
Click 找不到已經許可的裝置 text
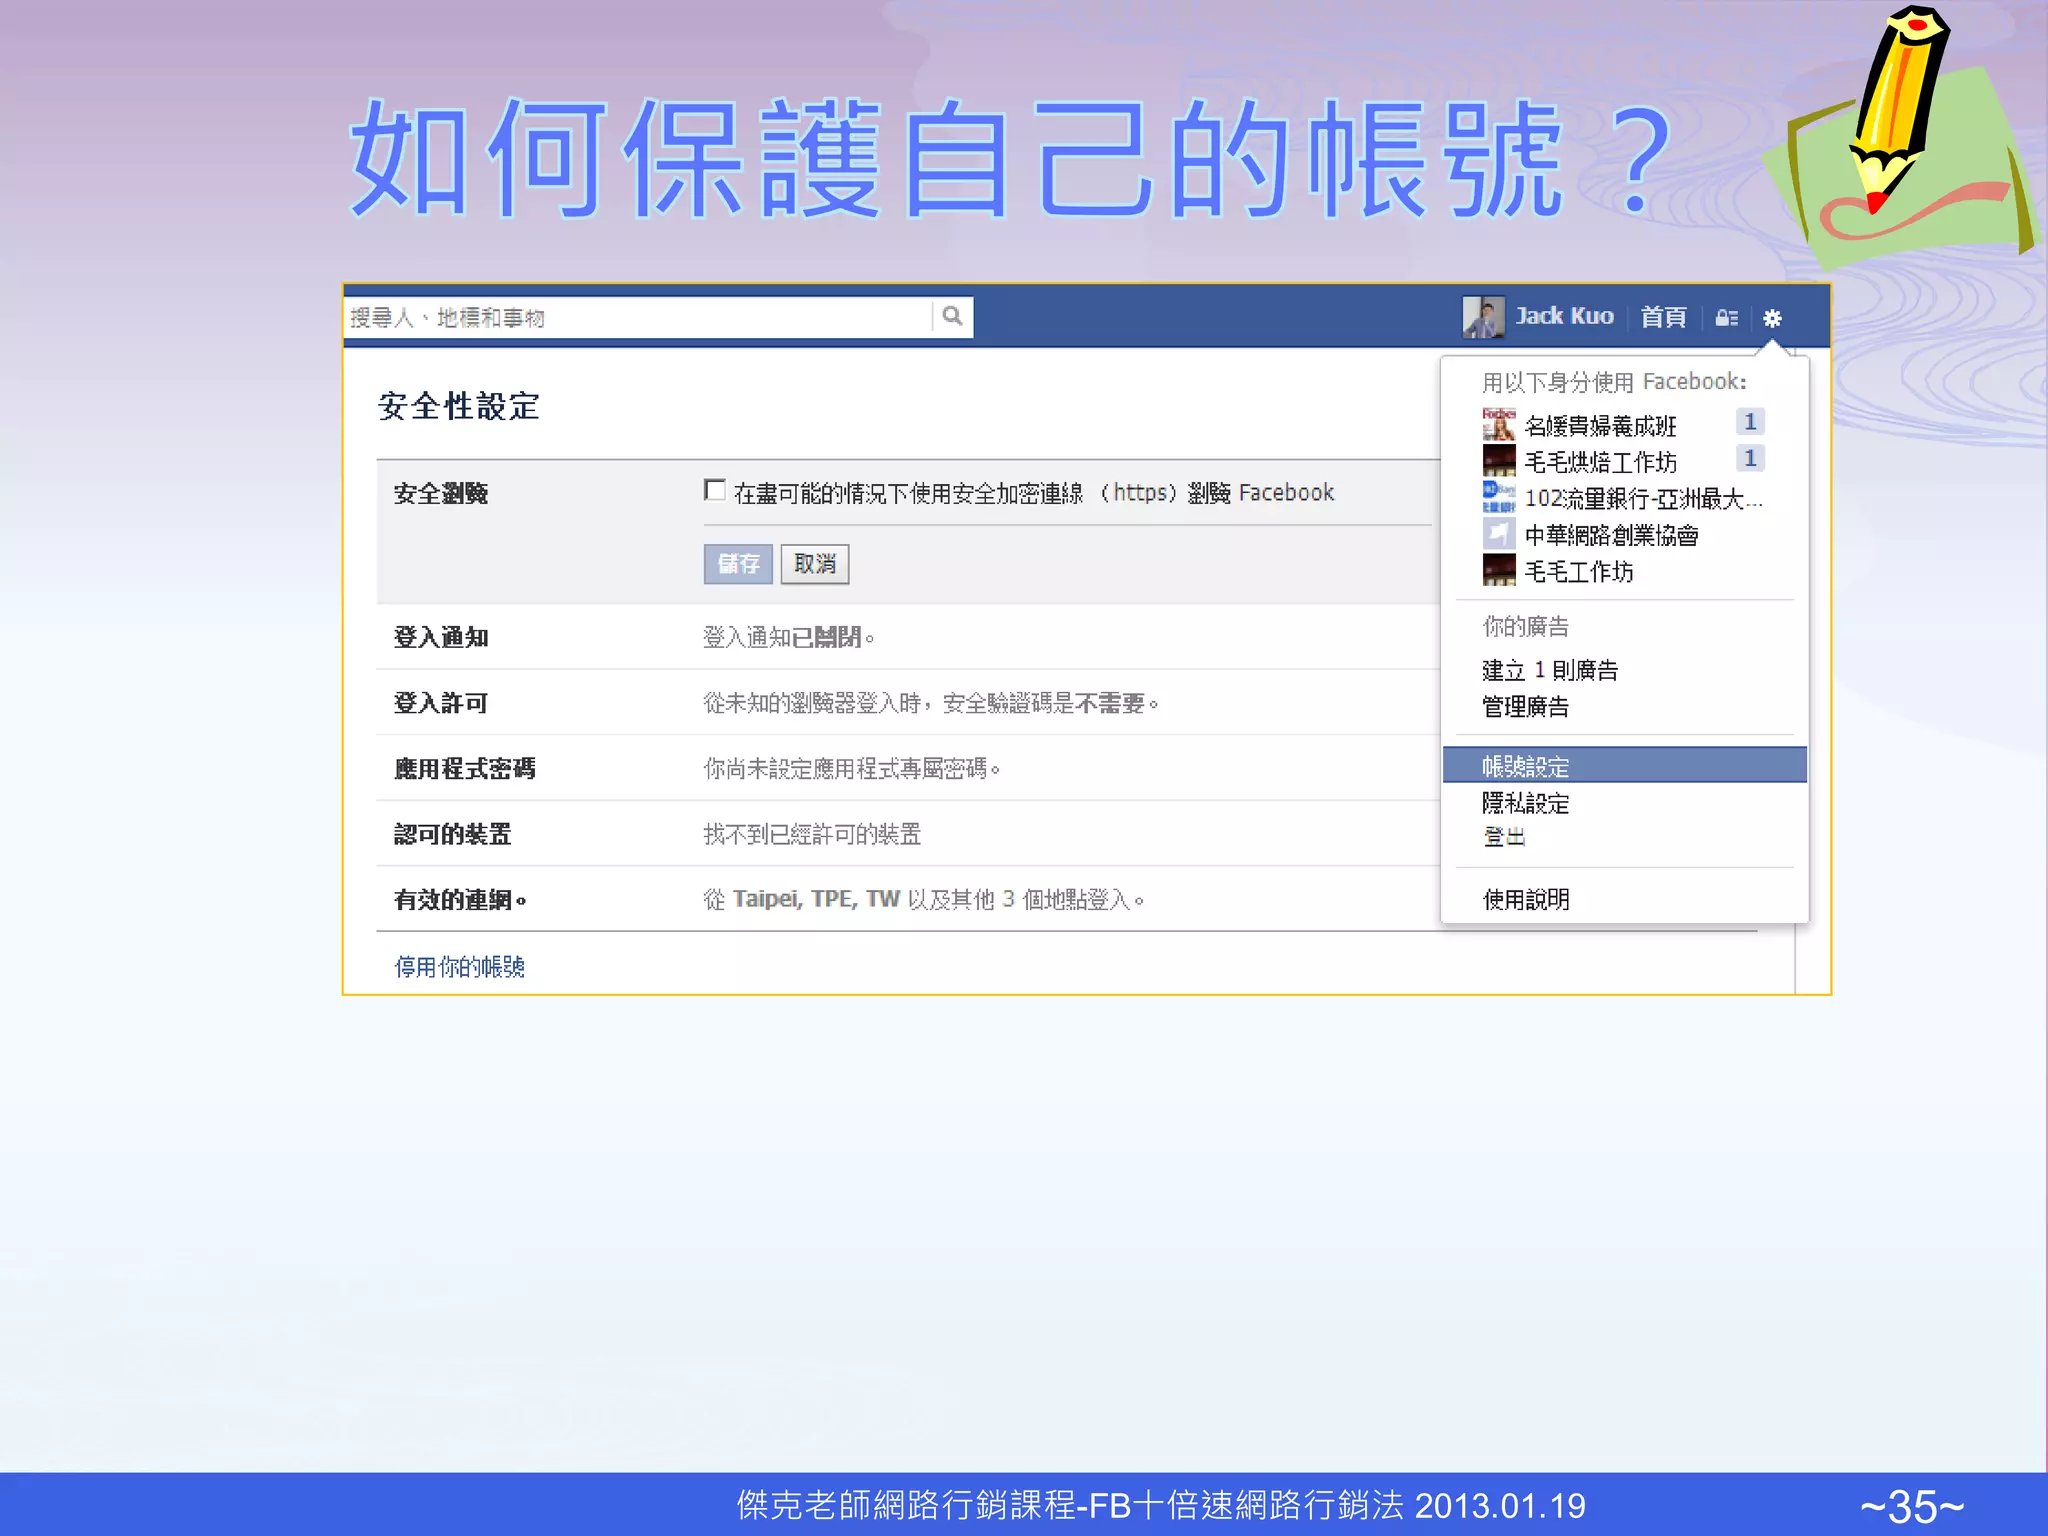tap(812, 834)
